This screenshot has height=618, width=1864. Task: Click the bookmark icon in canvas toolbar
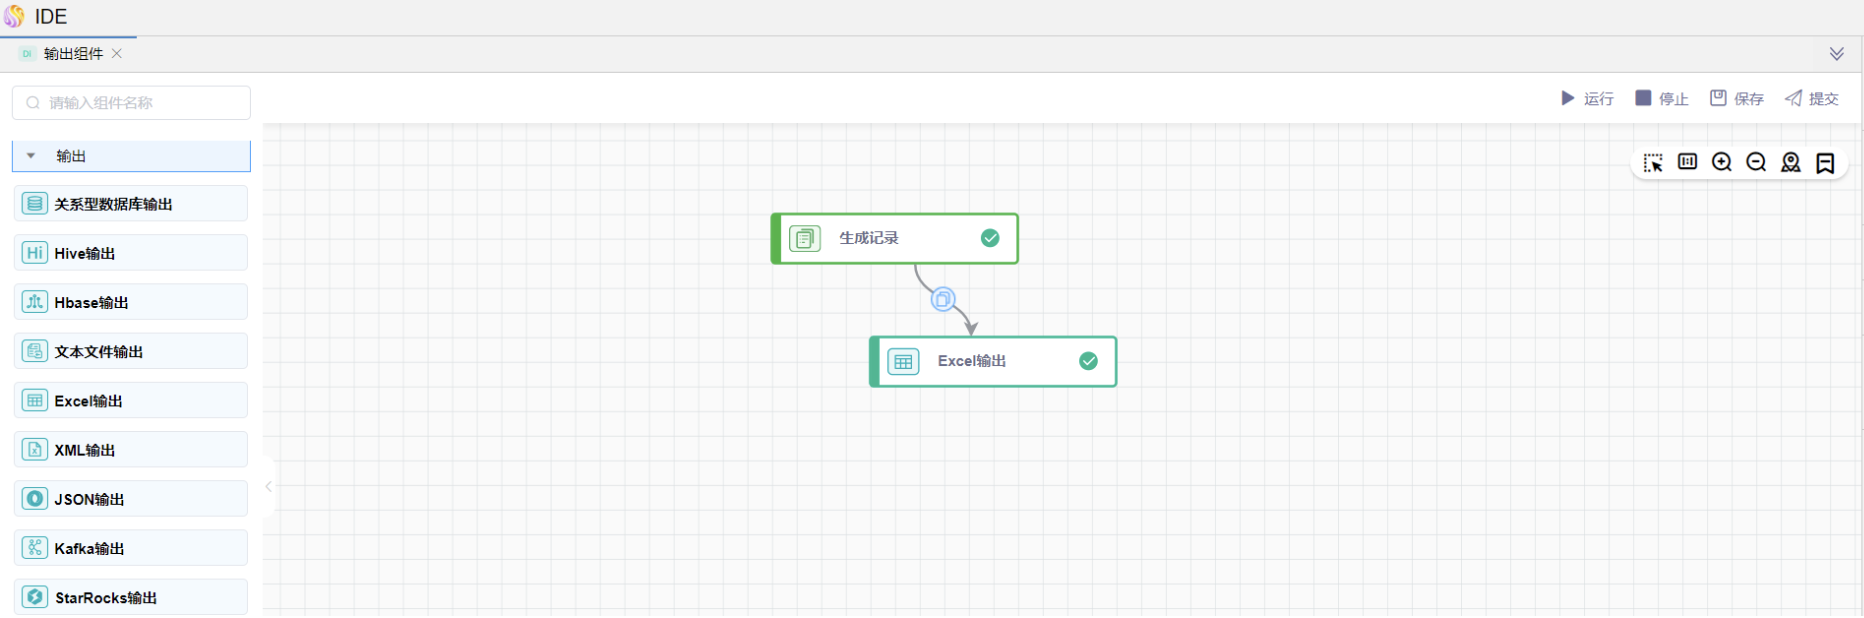point(1825,163)
